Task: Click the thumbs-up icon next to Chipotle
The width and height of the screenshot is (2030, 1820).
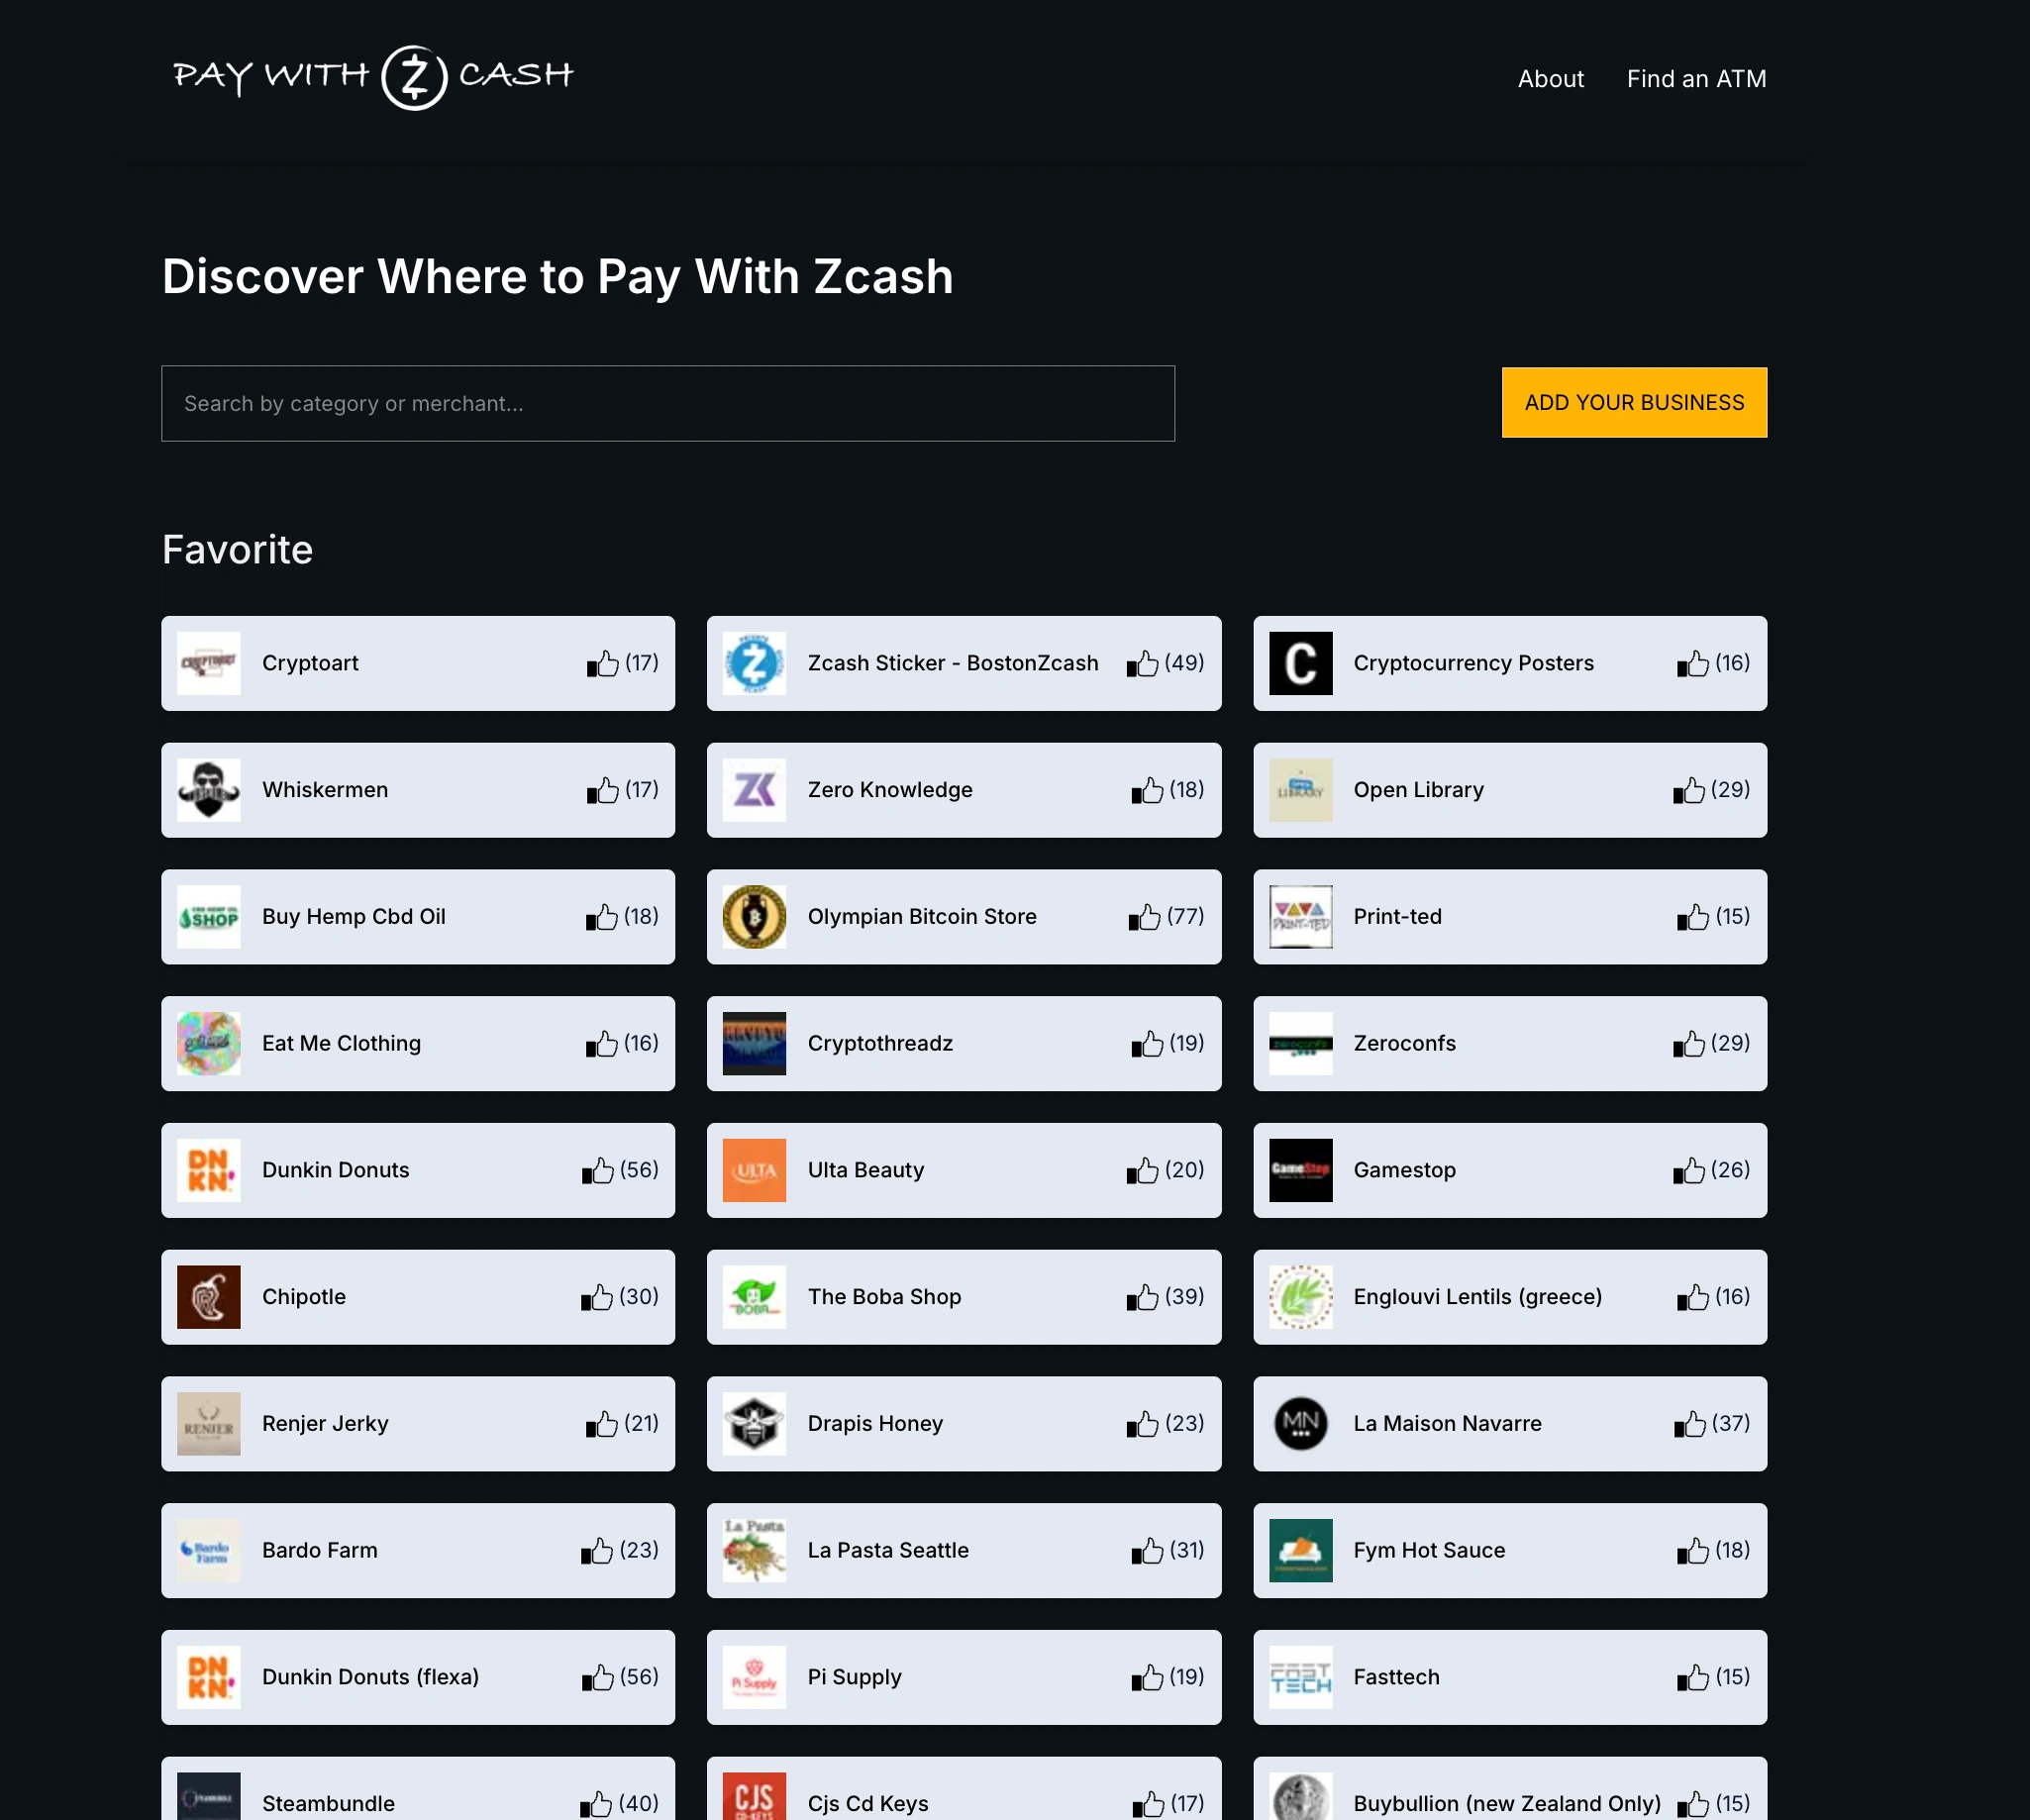Action: pyautogui.click(x=596, y=1298)
